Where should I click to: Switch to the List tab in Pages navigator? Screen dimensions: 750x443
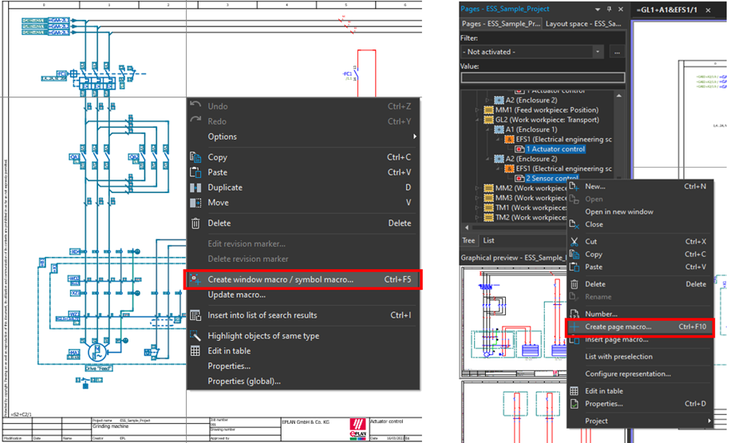pos(489,240)
